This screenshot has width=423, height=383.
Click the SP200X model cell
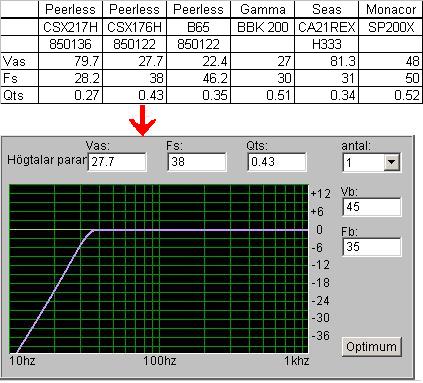[391, 27]
